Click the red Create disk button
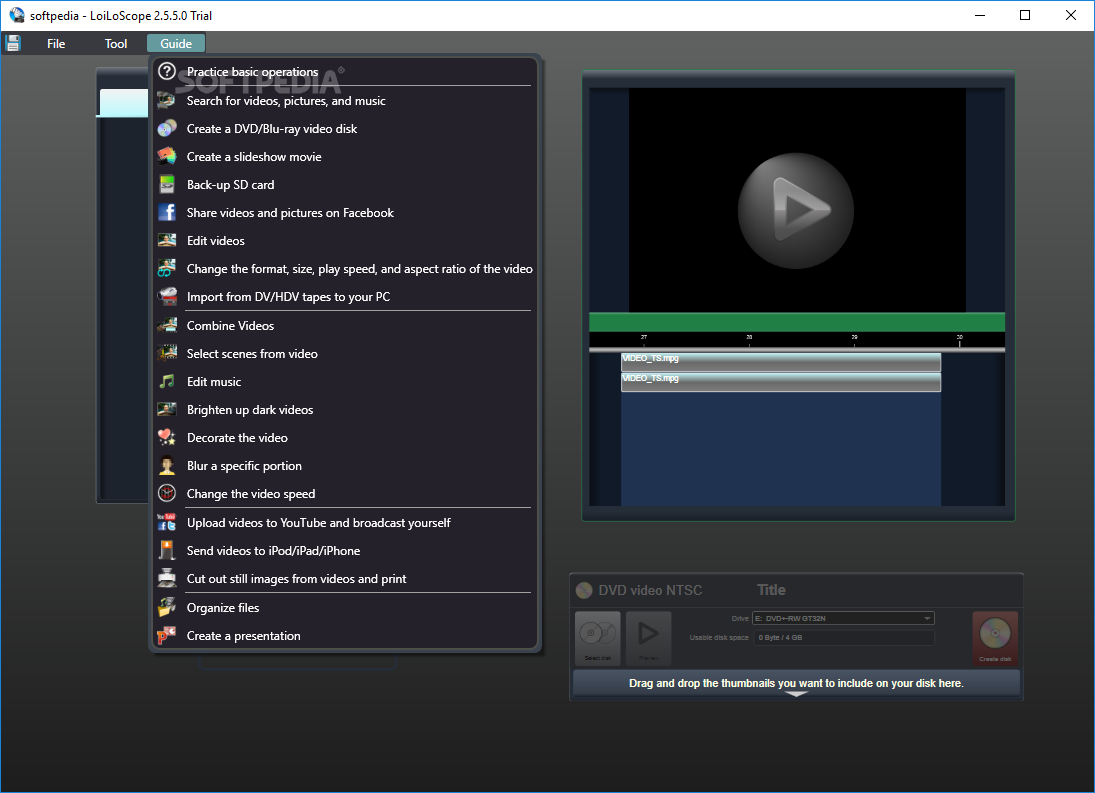1095x793 pixels. pyautogui.click(x=995, y=638)
